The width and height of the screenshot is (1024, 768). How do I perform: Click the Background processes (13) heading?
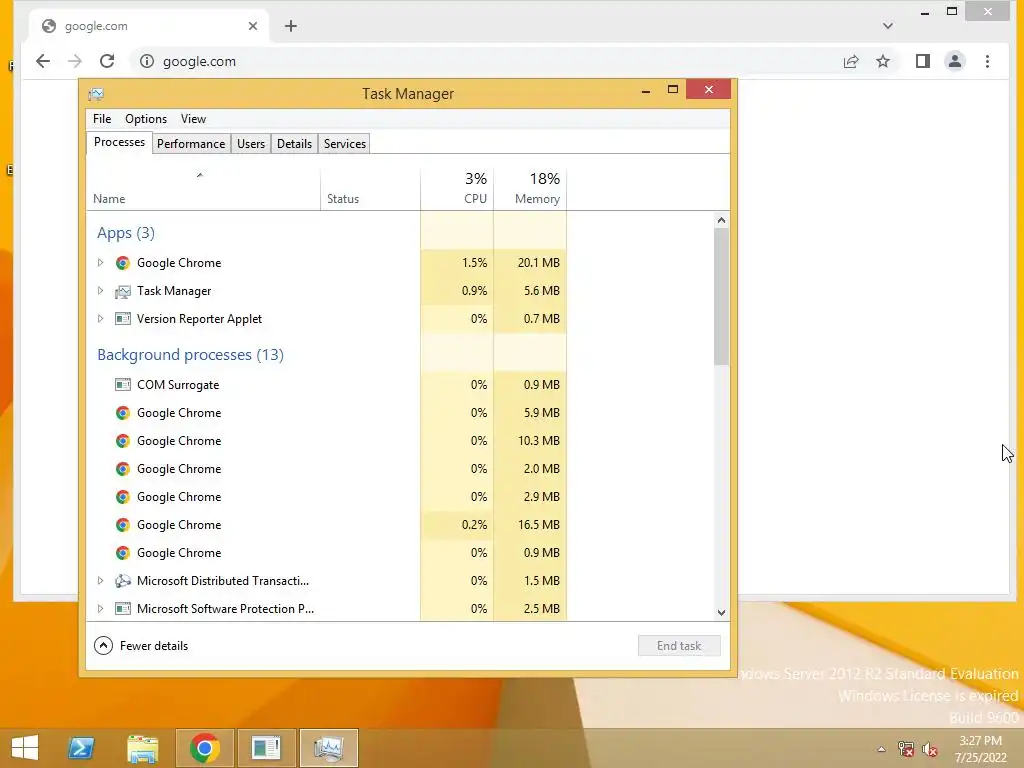[x=191, y=355]
